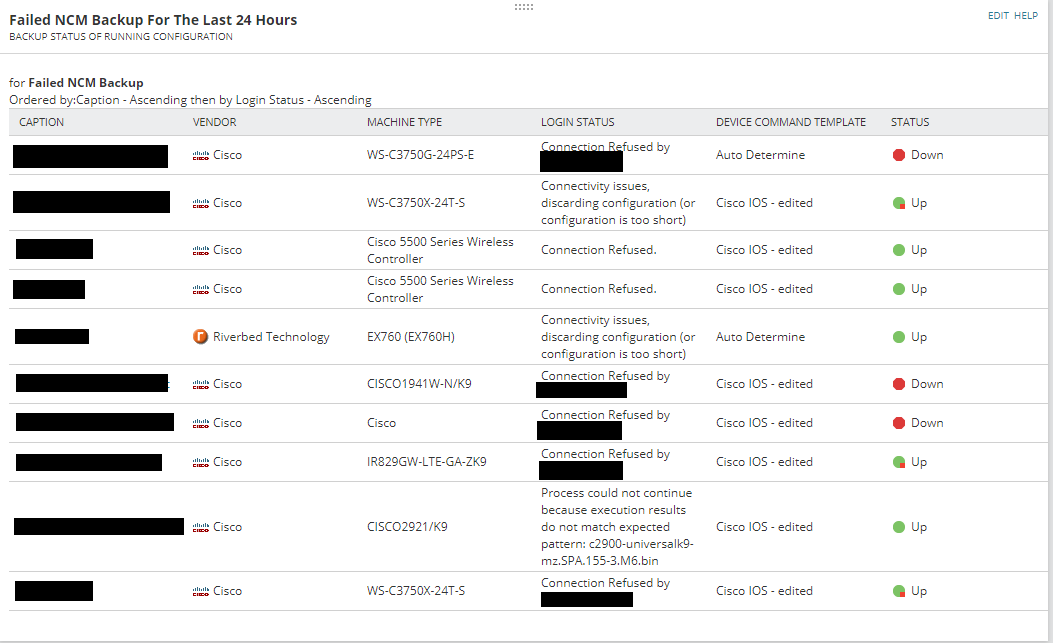Click Cisco icon in WS-C3750X-24T-S Connectivity issues row
This screenshot has height=644, width=1053.
pyautogui.click(x=201, y=203)
